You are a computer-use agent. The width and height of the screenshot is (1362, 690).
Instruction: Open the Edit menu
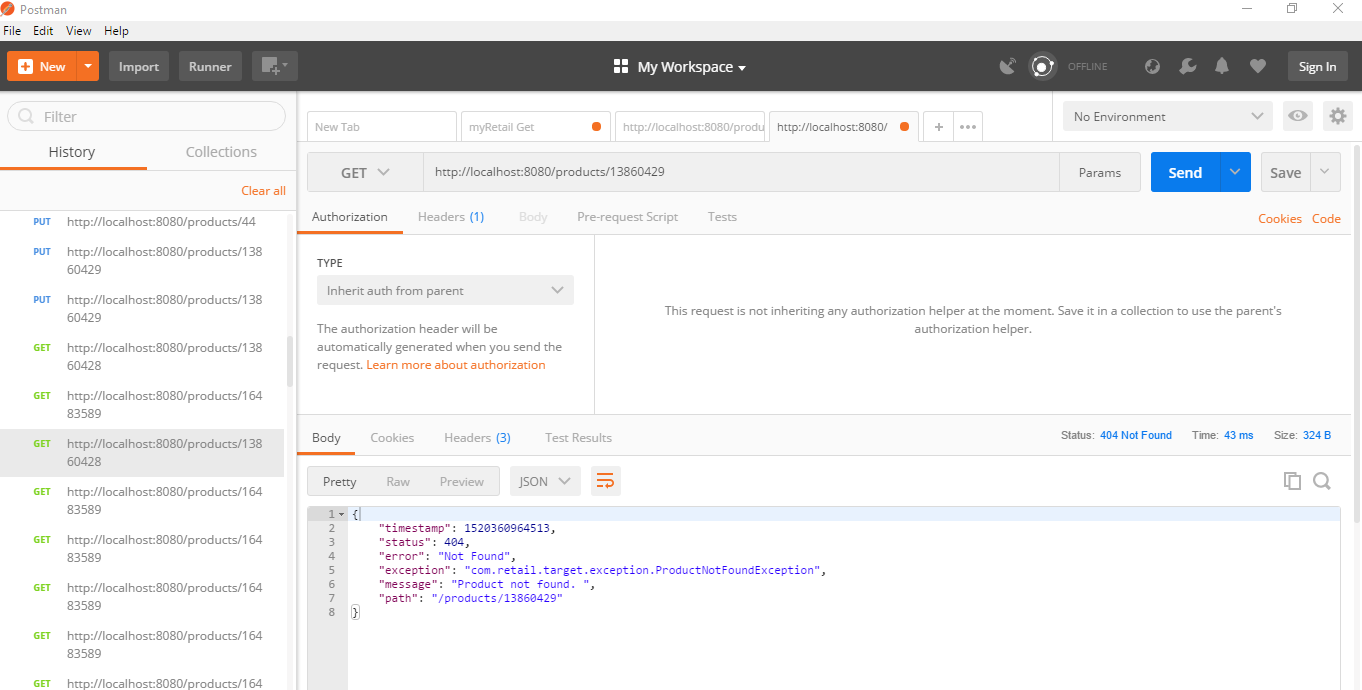[x=43, y=31]
